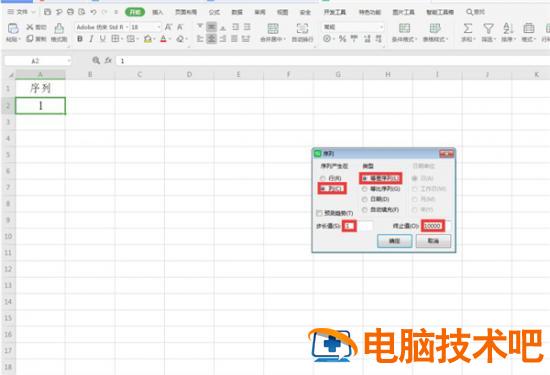Click the AutoSum sigma icon
The width and height of the screenshot is (550, 375).
tap(467, 28)
